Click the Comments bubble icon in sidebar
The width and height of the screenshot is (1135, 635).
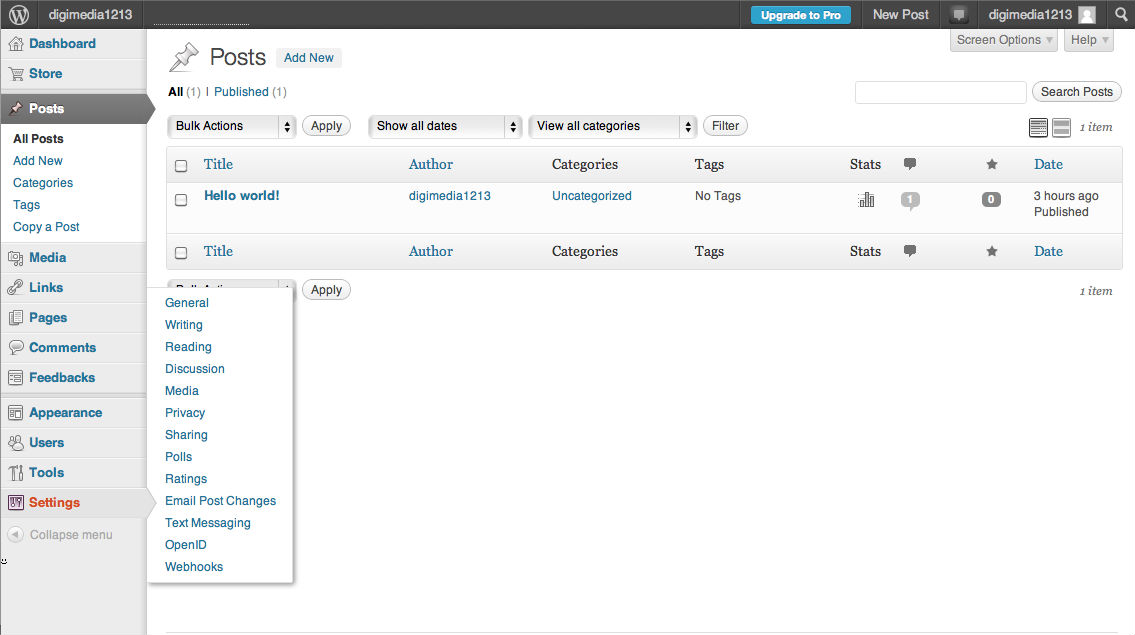tap(16, 348)
